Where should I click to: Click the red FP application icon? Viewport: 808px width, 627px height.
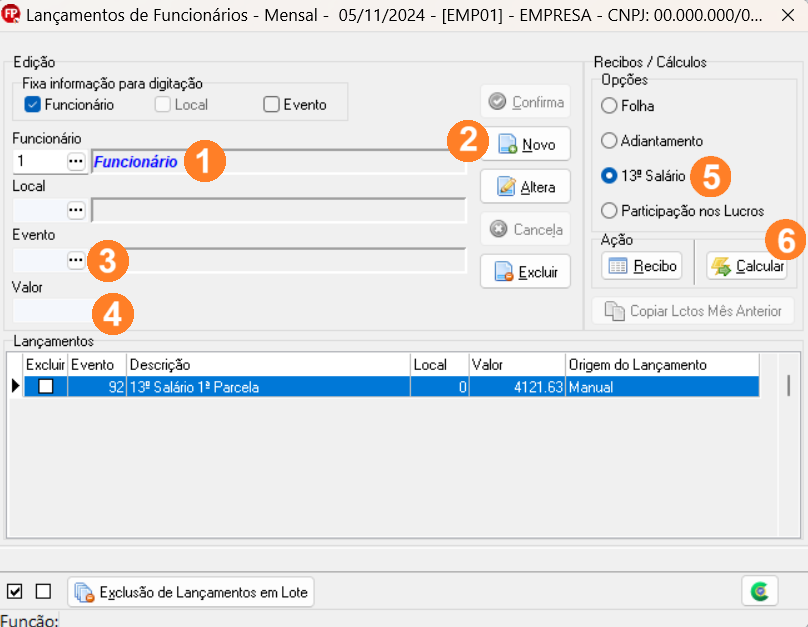12,14
